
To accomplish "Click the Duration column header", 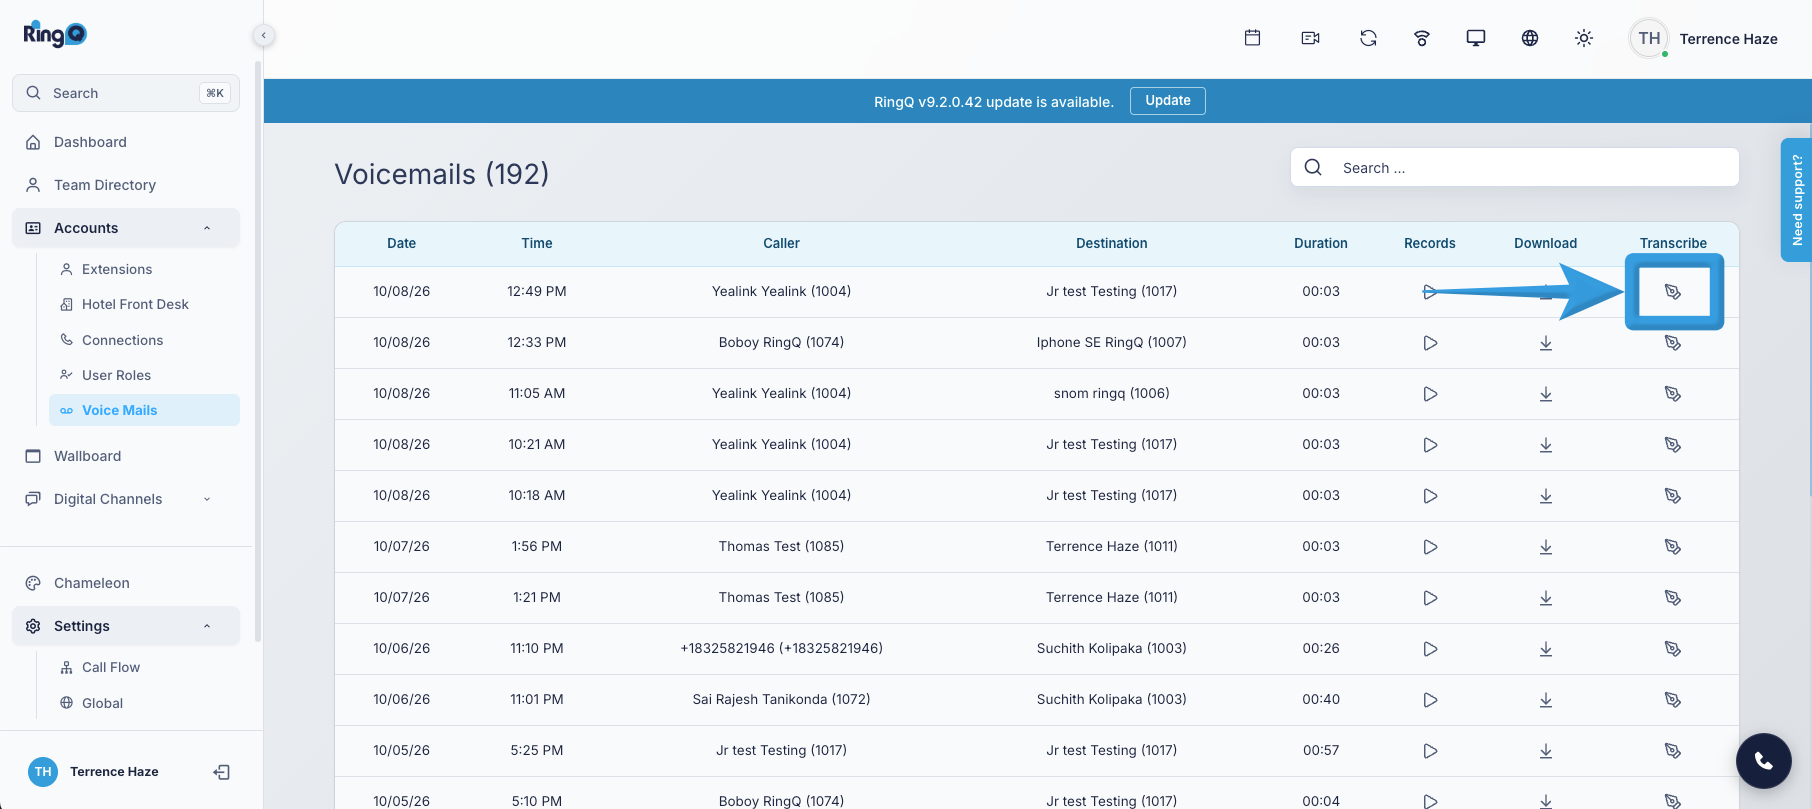I will tap(1320, 243).
